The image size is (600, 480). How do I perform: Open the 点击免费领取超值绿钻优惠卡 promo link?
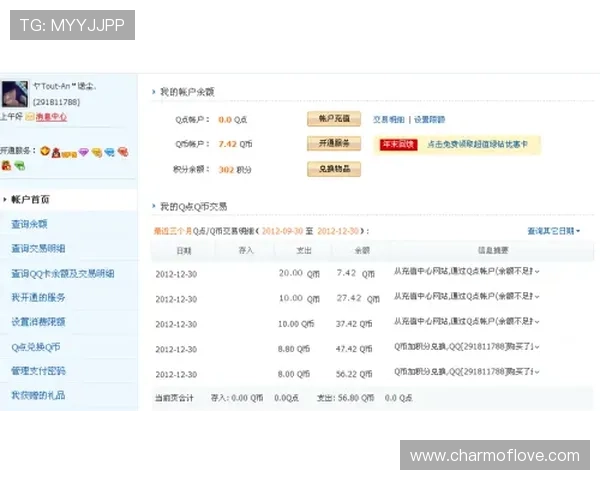click(x=478, y=144)
